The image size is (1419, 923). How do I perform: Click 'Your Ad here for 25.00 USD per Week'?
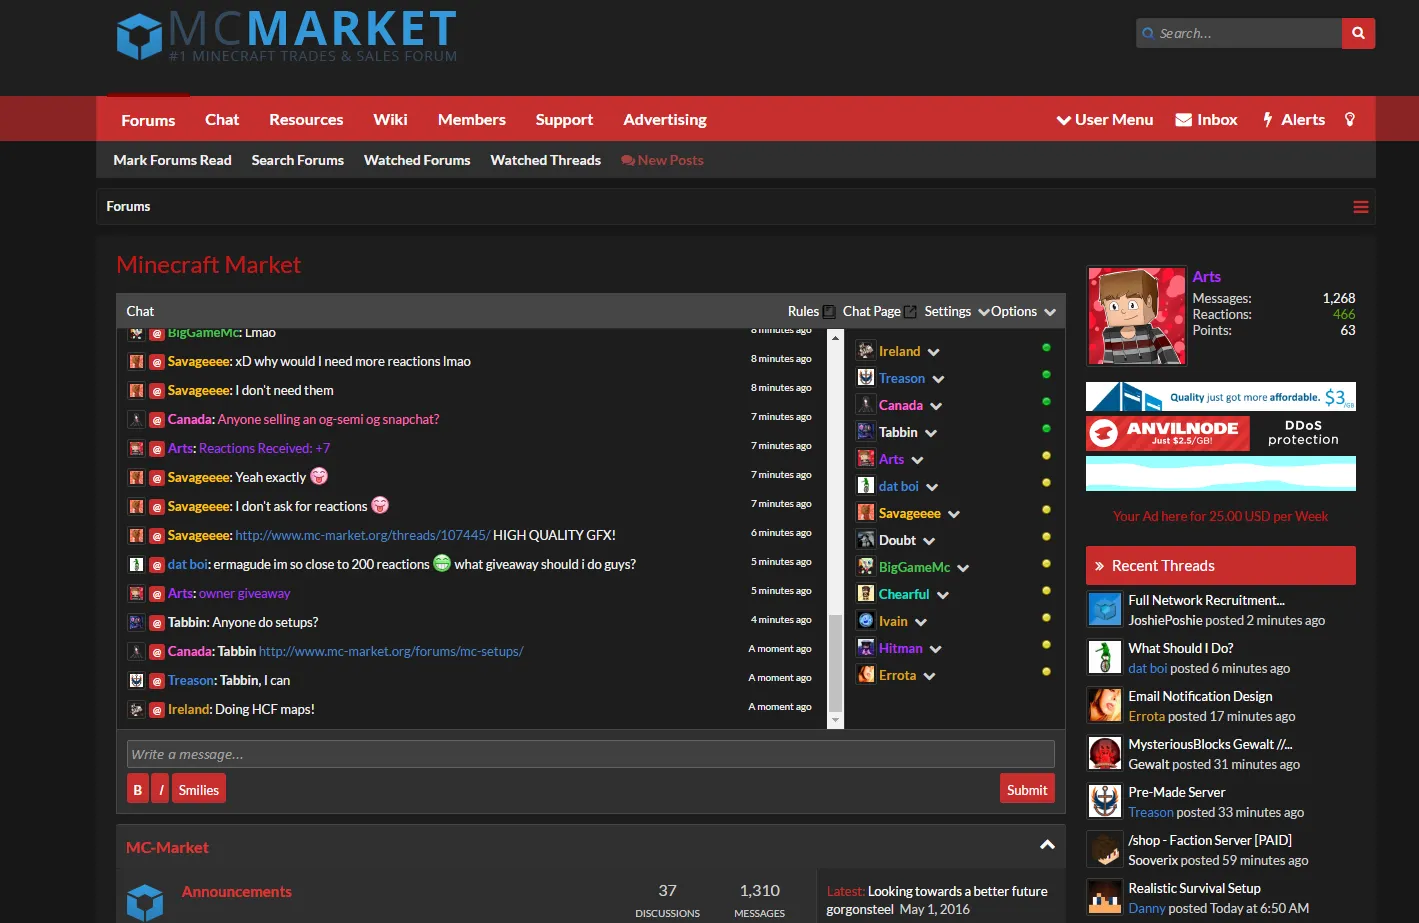(x=1221, y=517)
